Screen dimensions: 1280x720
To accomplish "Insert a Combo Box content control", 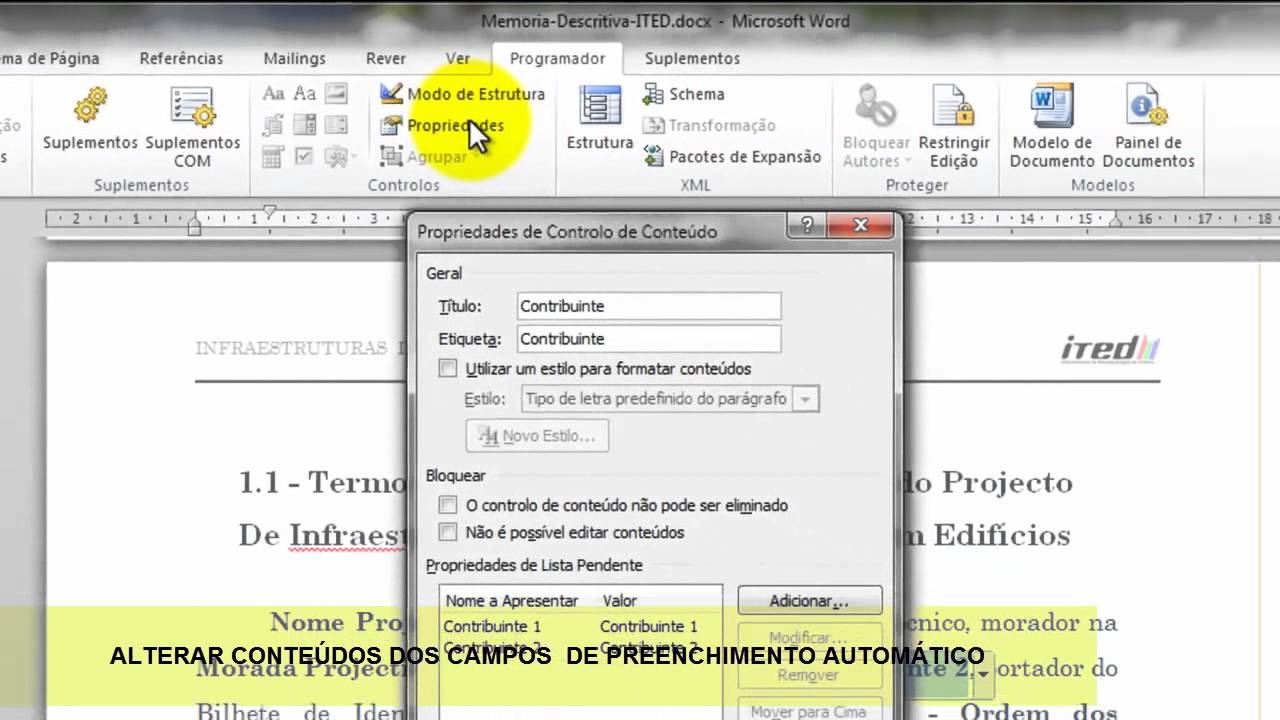I will click(305, 125).
